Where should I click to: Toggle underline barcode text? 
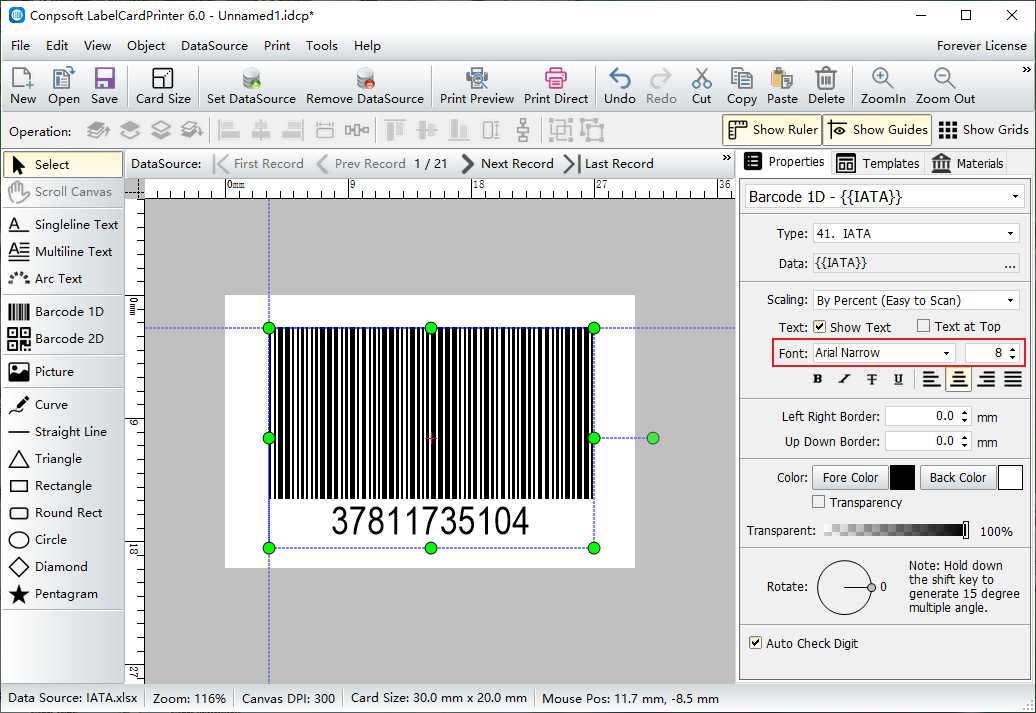click(899, 379)
